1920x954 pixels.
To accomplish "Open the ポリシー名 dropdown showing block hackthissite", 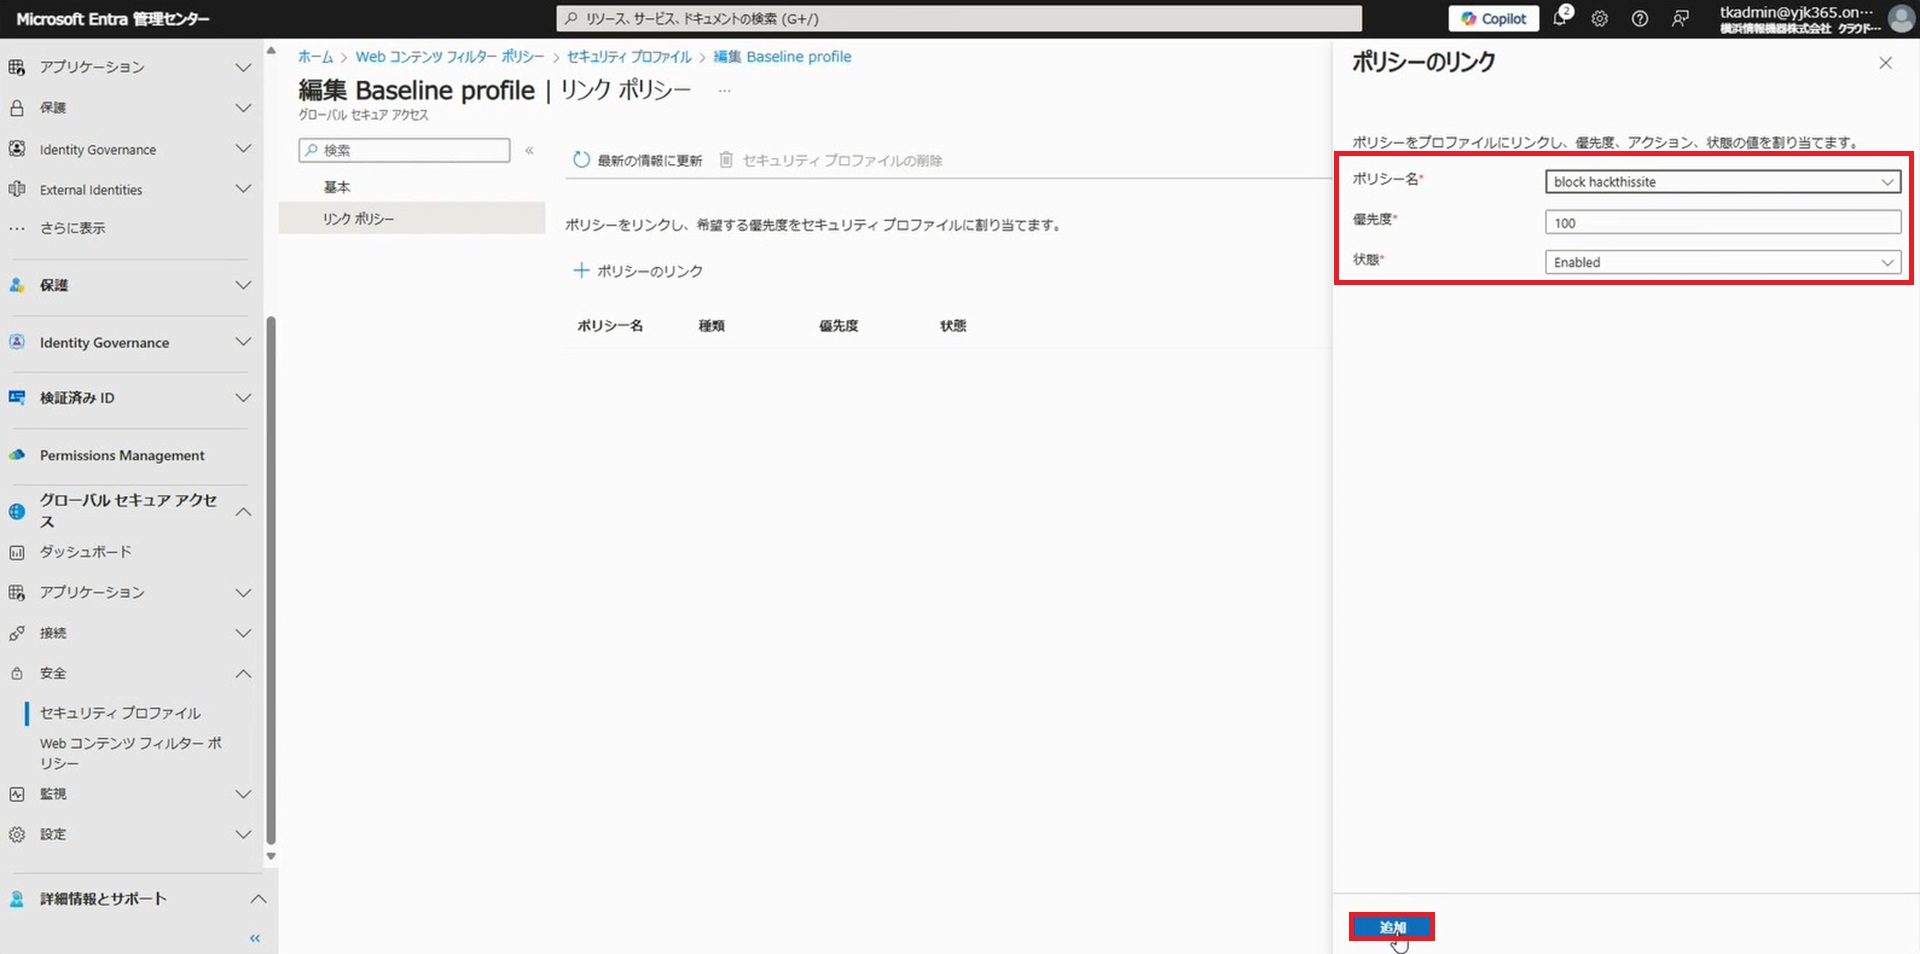I will [x=1722, y=182].
